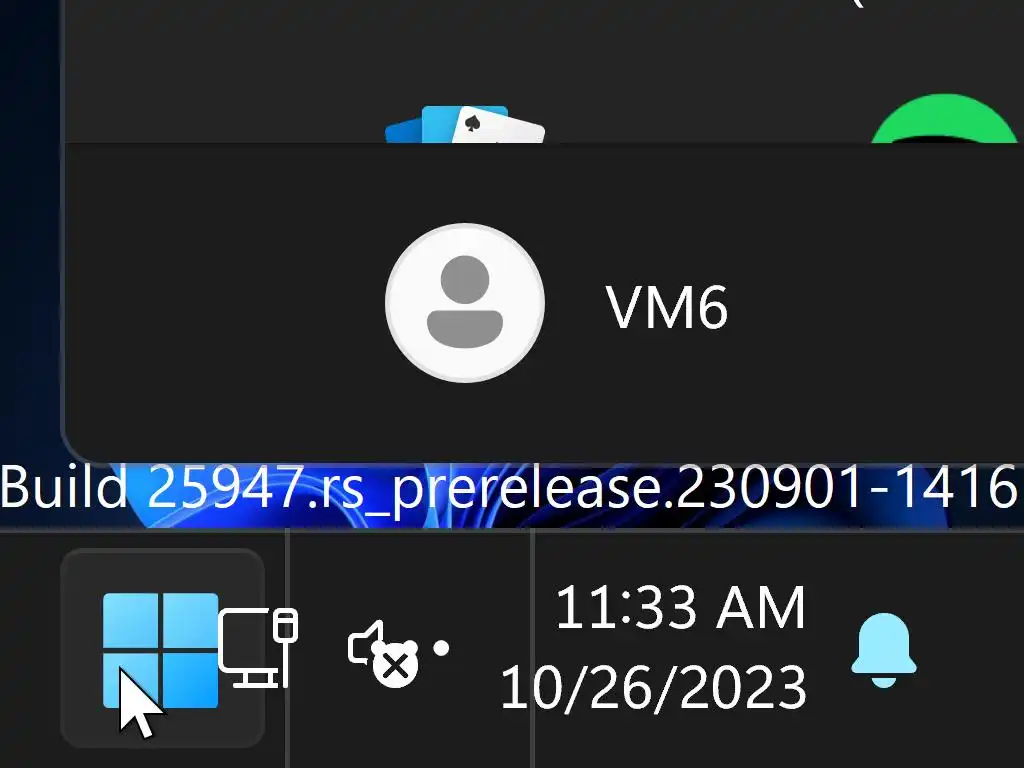Click the 11:33 AM clock time
The width and height of the screenshot is (1024, 768).
[680, 607]
